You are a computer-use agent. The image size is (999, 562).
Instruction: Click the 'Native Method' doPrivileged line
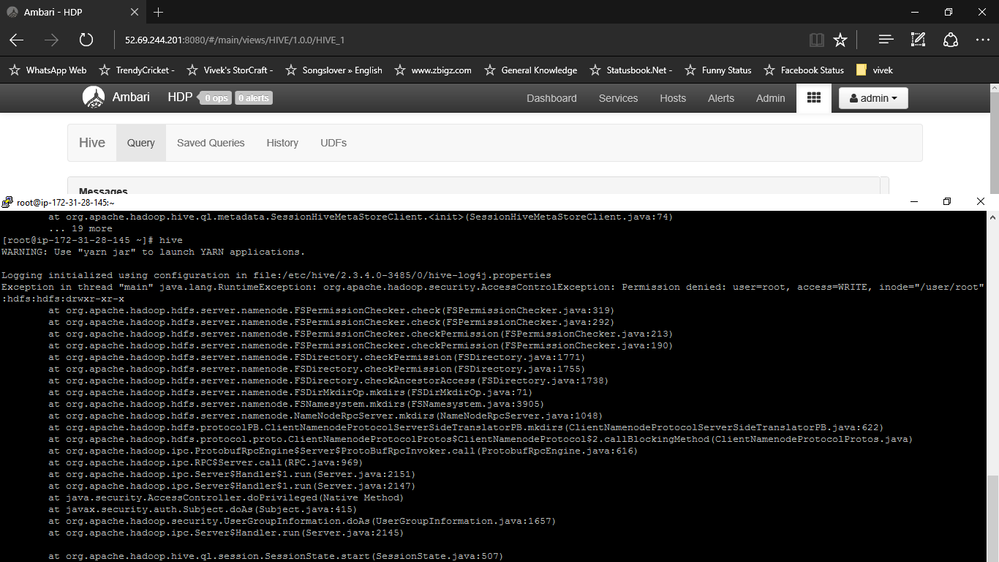click(226, 498)
